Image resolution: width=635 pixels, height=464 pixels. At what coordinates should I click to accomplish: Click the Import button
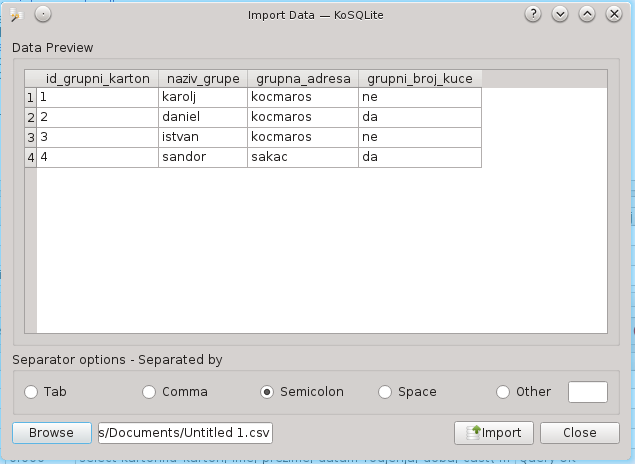[494, 433]
